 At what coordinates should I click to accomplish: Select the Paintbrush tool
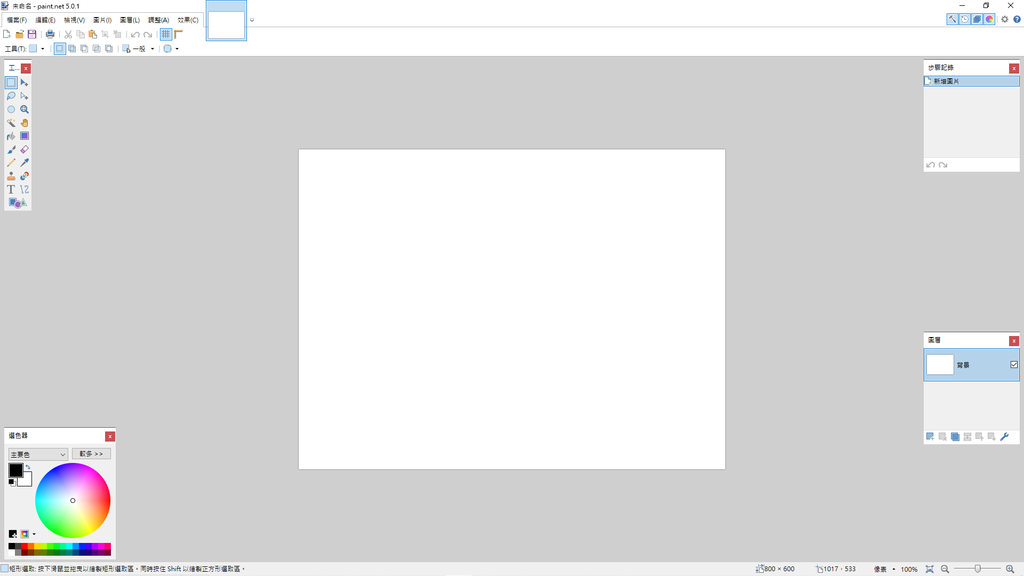(x=11, y=149)
